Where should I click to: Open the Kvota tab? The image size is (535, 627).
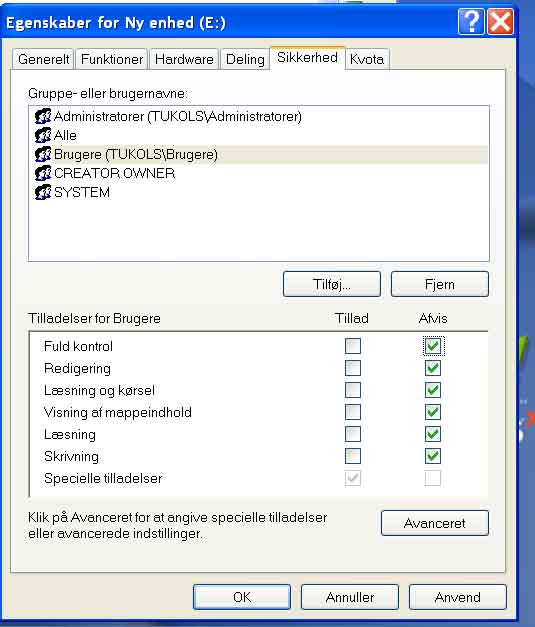(367, 59)
